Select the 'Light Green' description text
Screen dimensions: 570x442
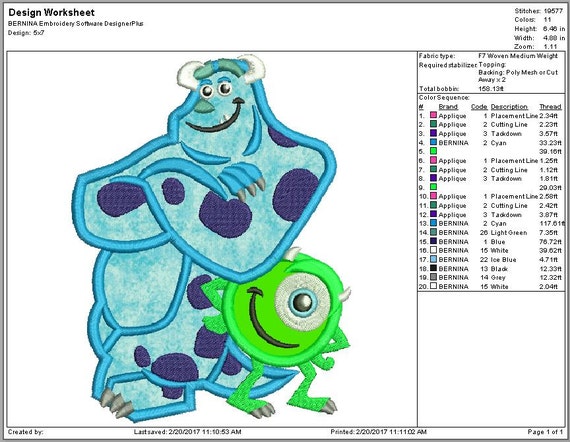coord(509,232)
